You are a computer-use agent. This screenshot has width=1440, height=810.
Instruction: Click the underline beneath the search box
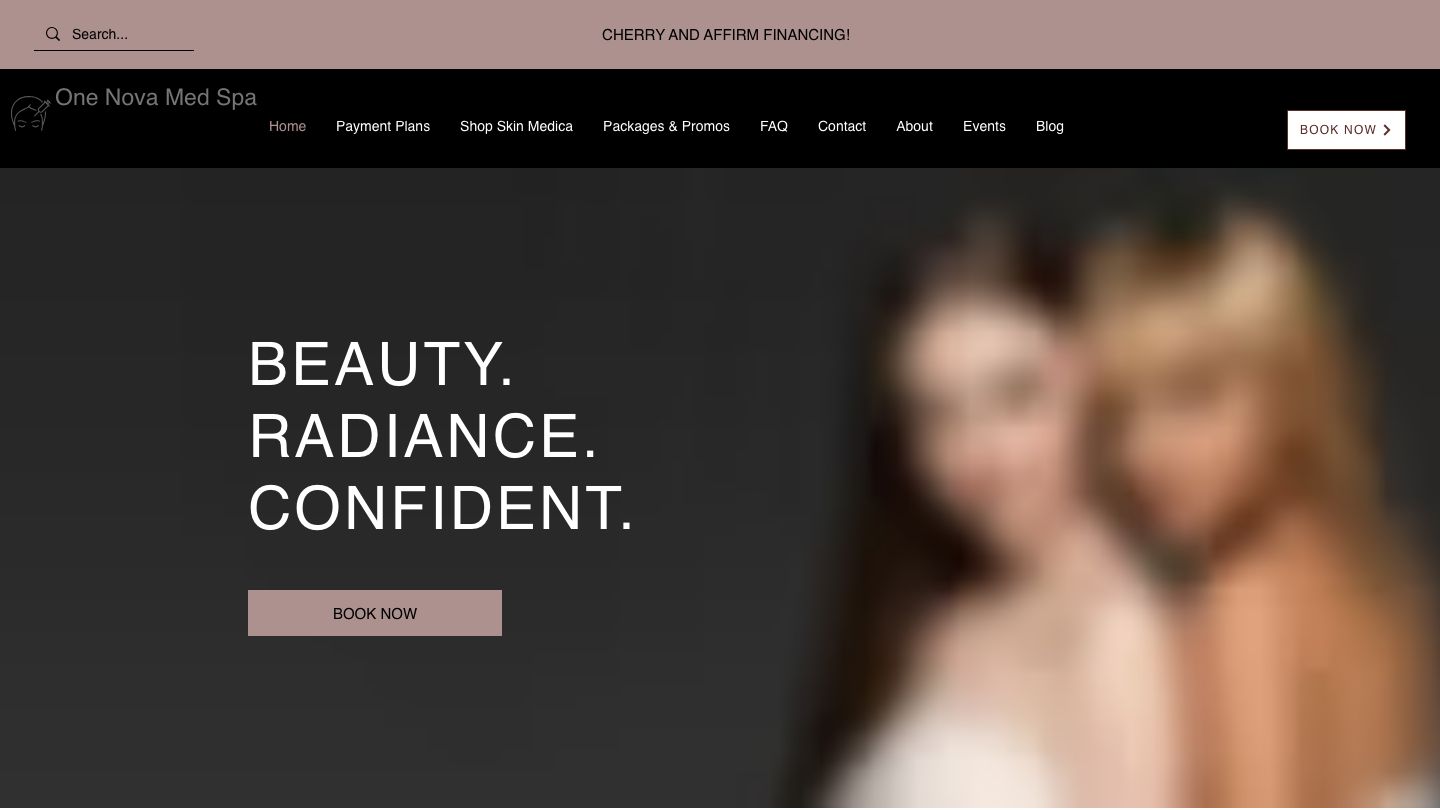tap(114, 50)
